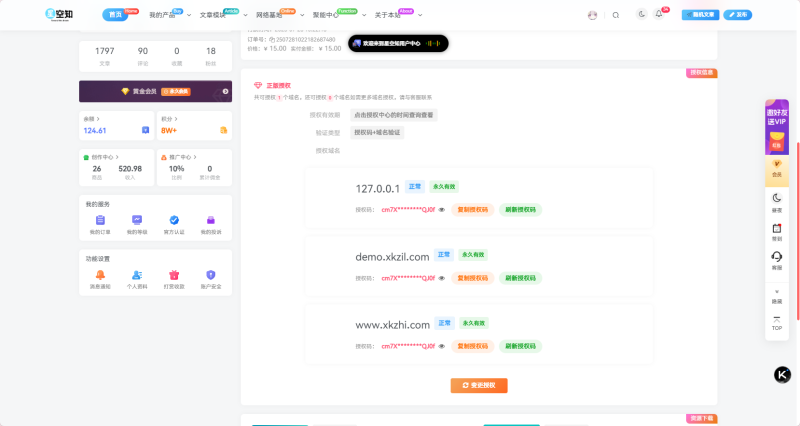Open 文章模块 menu item
800x426 pixels.
click(x=213, y=15)
